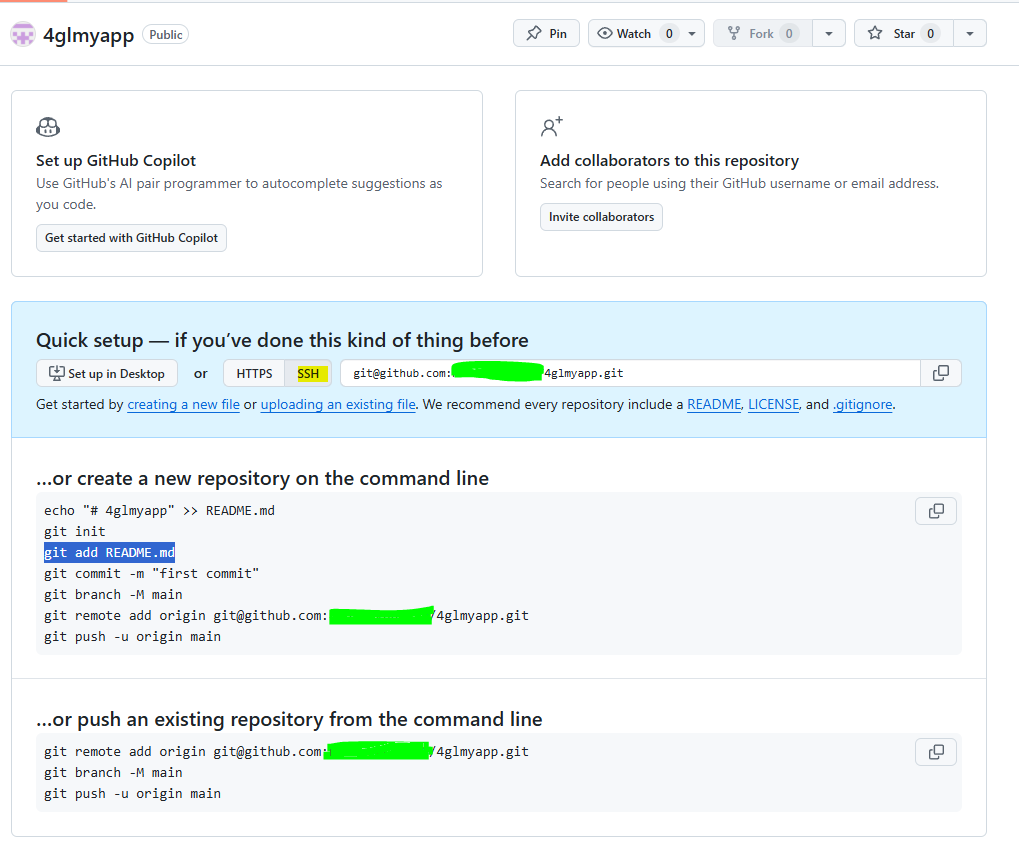1019x855 pixels.
Task: Click the add collaborator person icon
Action: 552,127
